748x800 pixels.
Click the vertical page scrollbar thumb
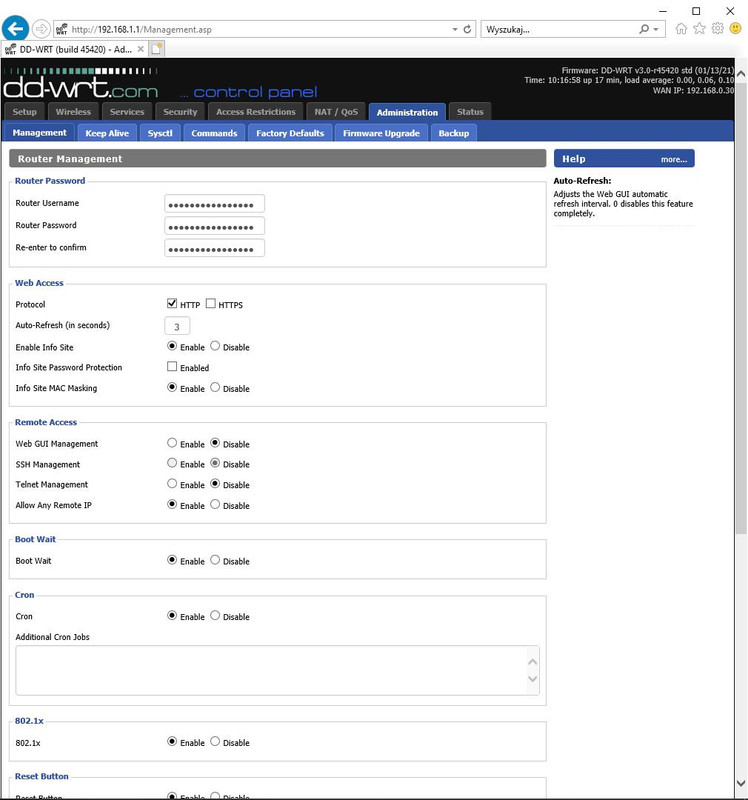741,308
